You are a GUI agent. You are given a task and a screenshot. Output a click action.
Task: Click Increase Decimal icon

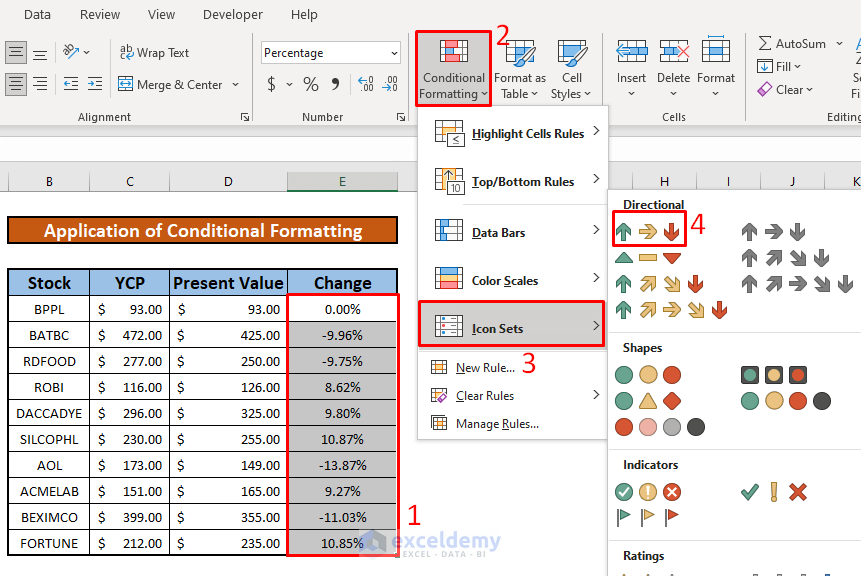(x=366, y=84)
